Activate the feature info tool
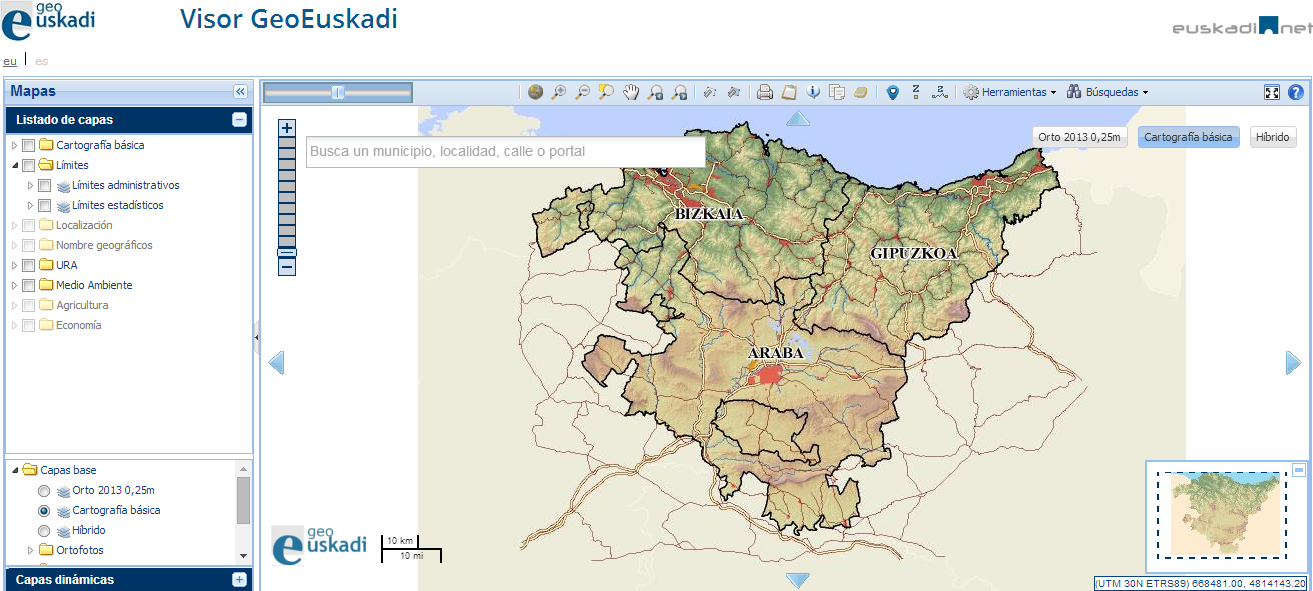Viewport: 1313px width, 591px height. pyautogui.click(x=813, y=92)
